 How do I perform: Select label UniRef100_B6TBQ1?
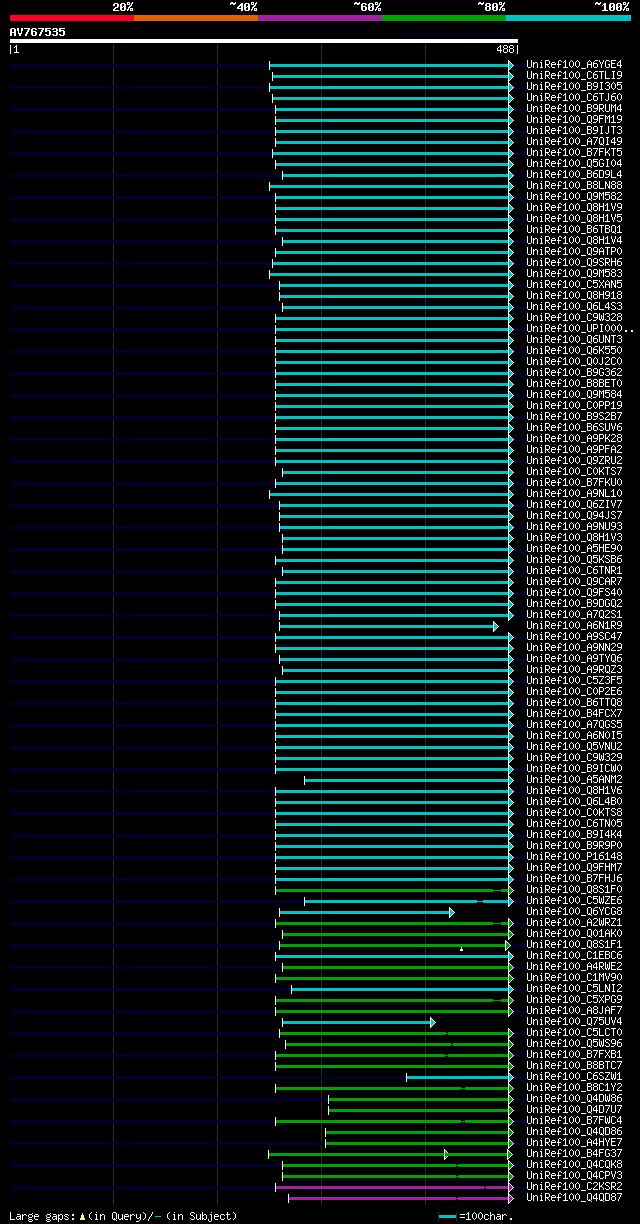(574, 229)
